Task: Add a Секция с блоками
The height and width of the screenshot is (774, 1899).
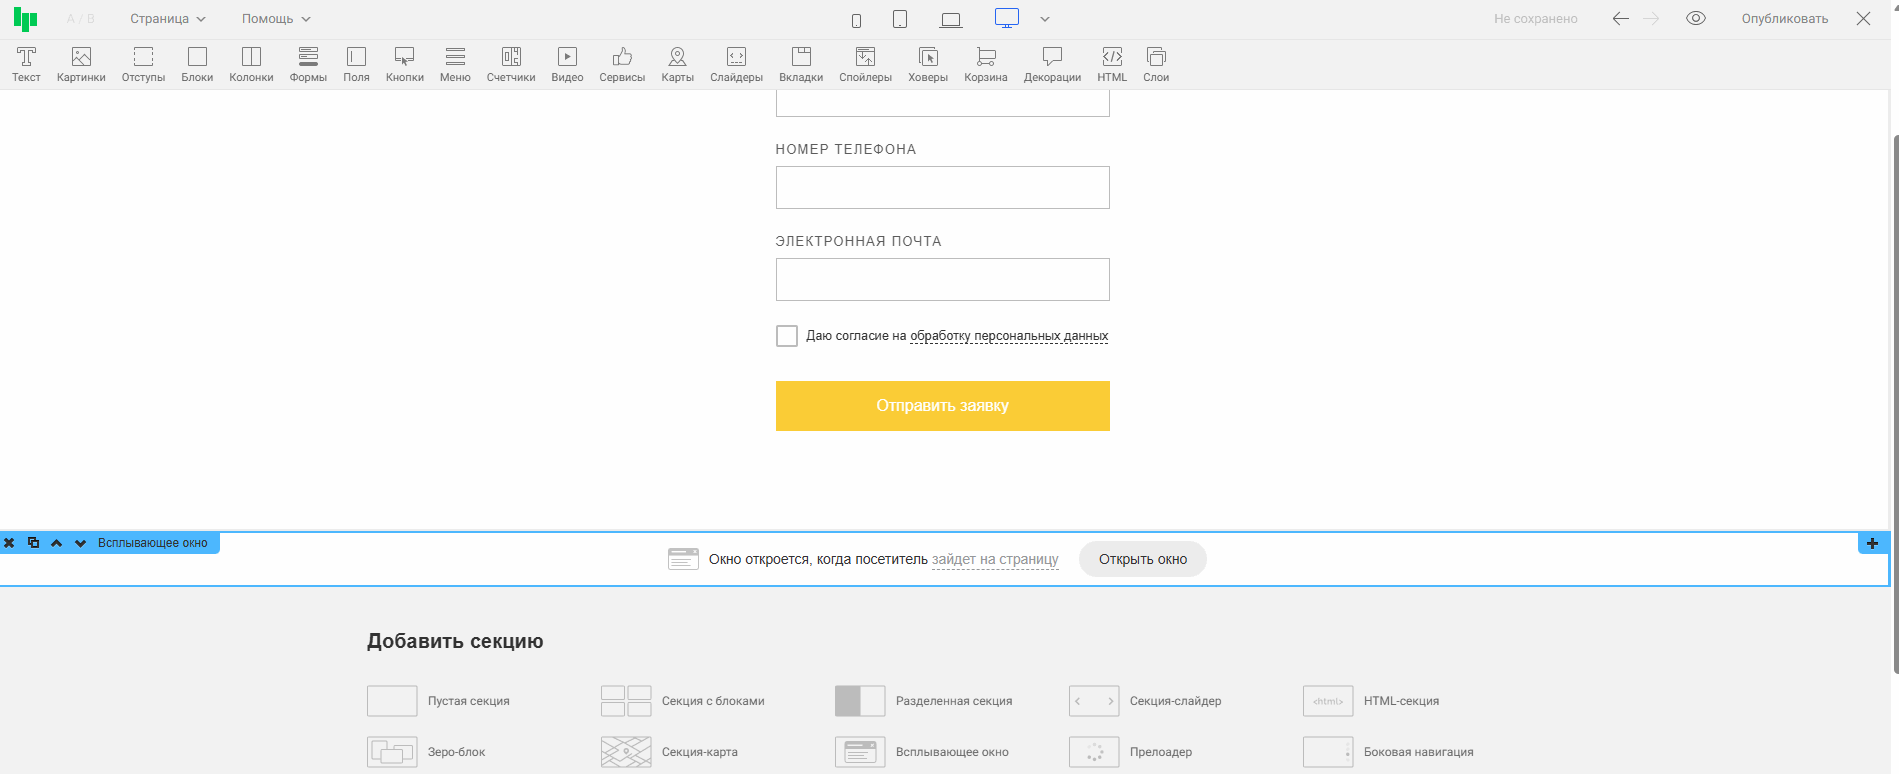Action: point(683,701)
